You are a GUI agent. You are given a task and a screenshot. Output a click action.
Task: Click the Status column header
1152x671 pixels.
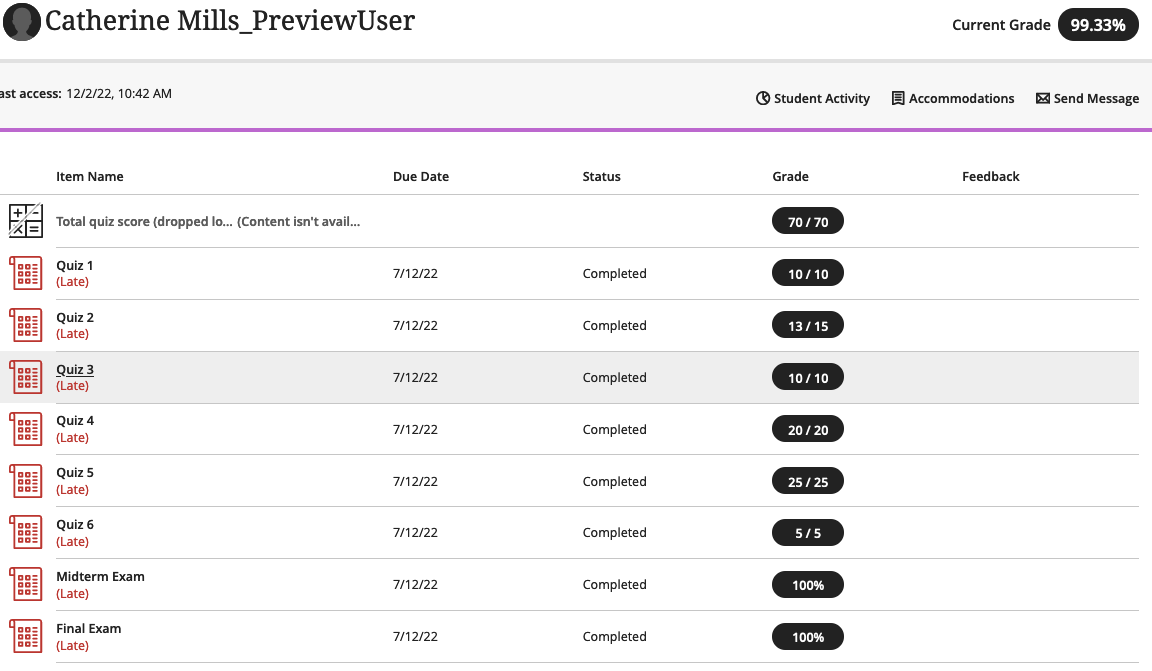601,176
